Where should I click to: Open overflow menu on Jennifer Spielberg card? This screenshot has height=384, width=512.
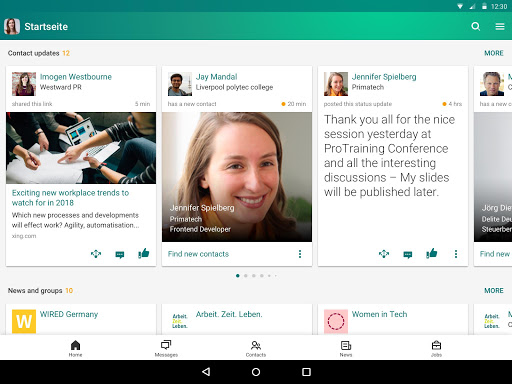pos(456,254)
